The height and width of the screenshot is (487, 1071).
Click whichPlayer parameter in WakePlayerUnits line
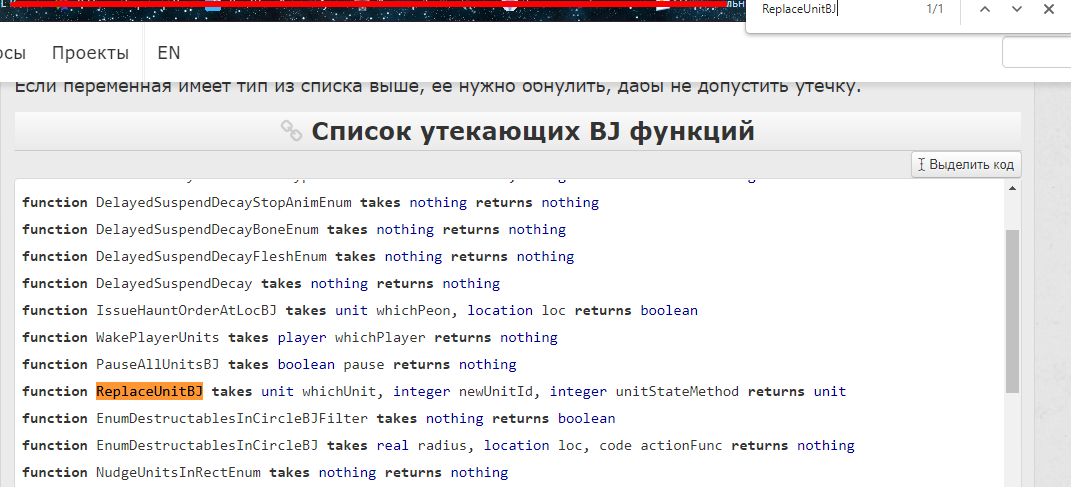(x=380, y=337)
